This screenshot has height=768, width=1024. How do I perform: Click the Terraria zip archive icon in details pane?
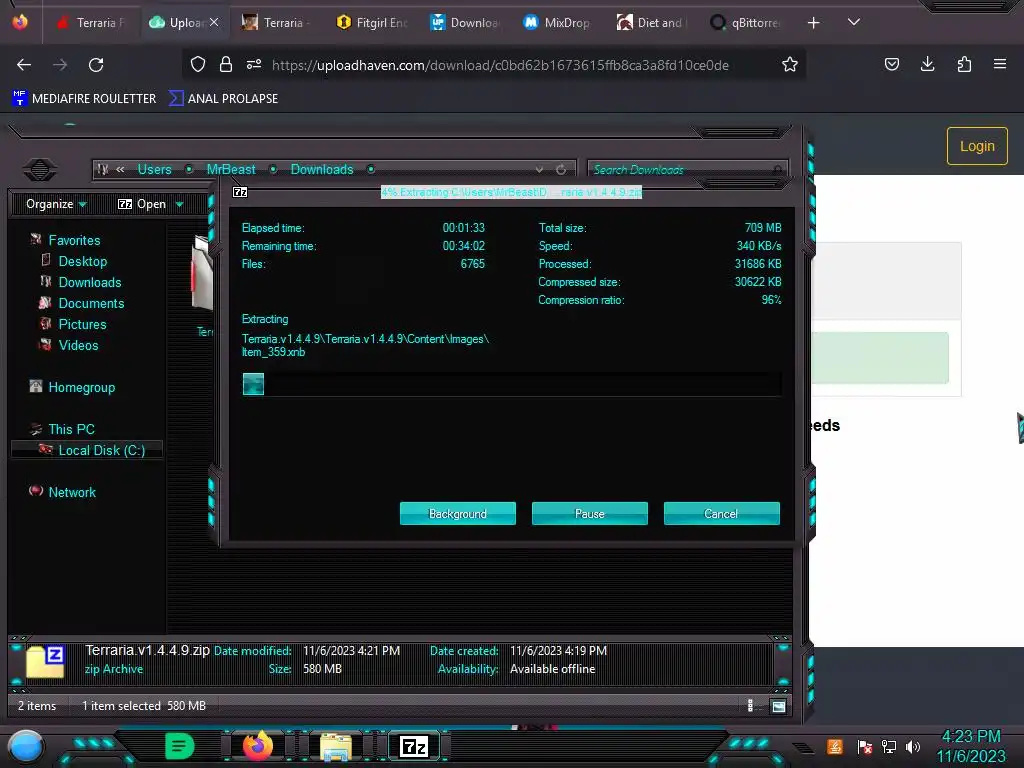point(45,661)
